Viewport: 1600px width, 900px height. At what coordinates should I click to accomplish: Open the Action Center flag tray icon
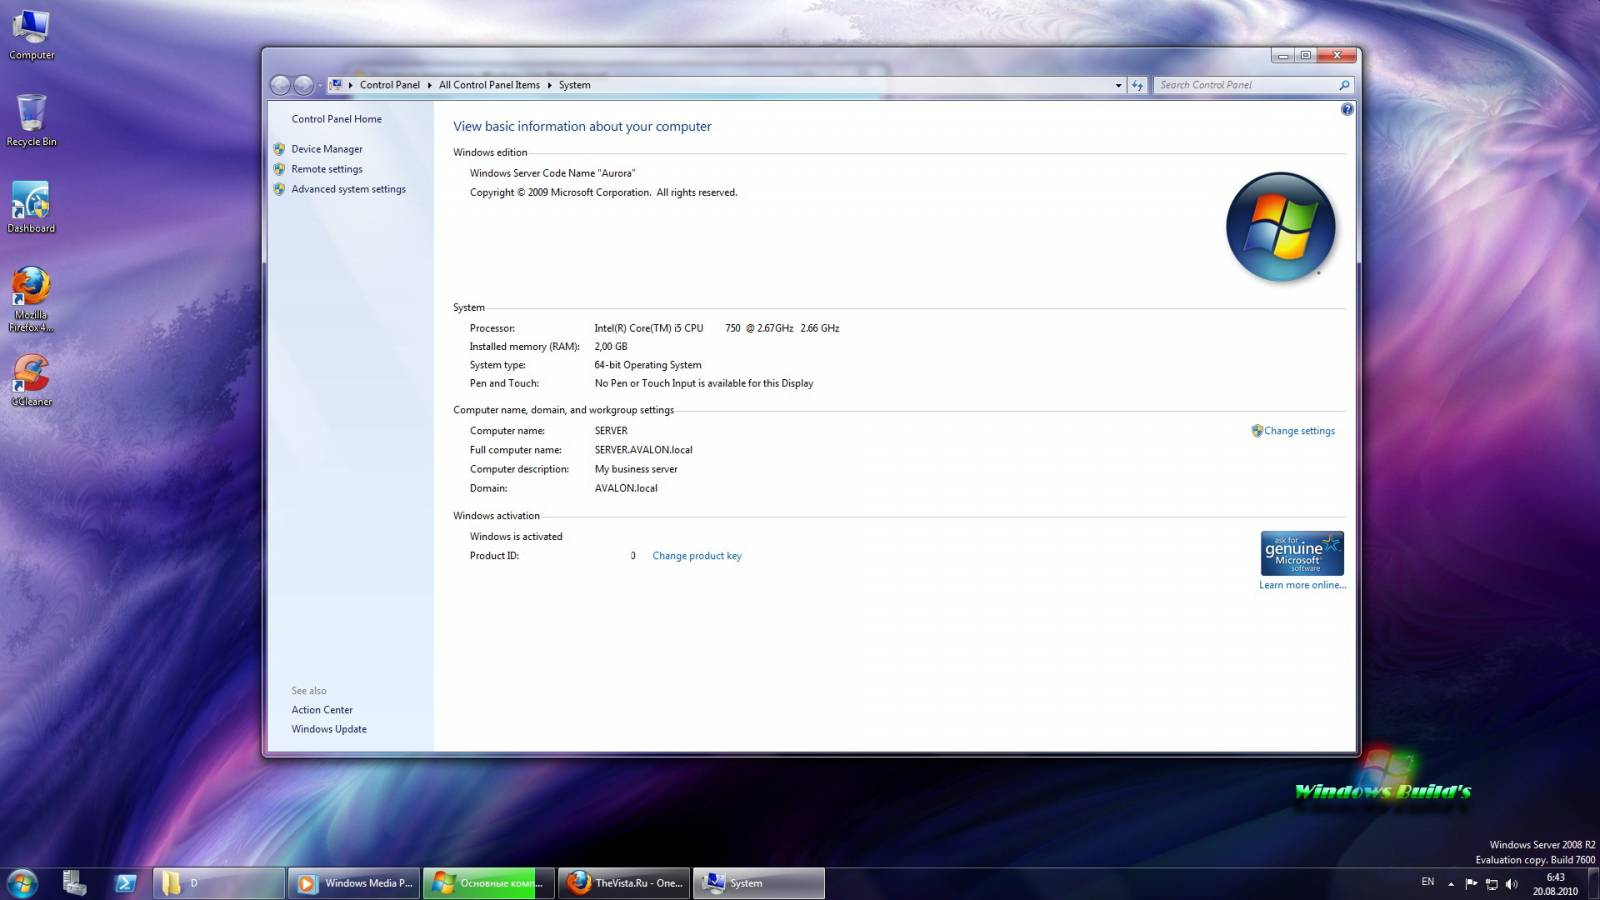click(1471, 884)
